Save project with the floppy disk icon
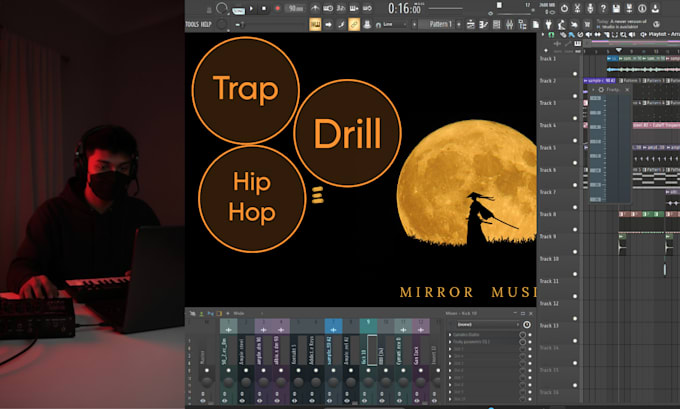The height and width of the screenshot is (409, 680). coord(616,8)
